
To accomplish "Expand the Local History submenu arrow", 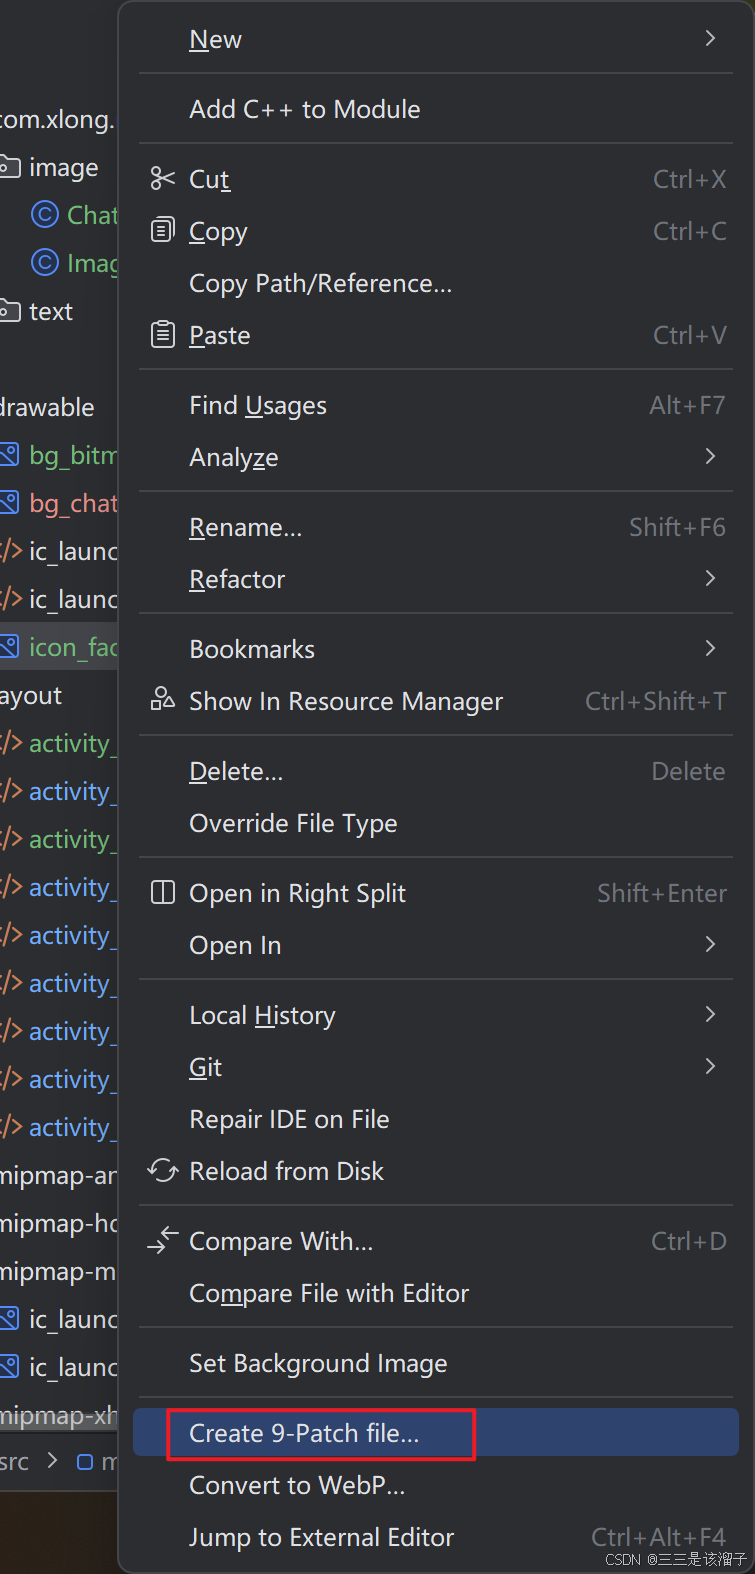I will 710,1015.
